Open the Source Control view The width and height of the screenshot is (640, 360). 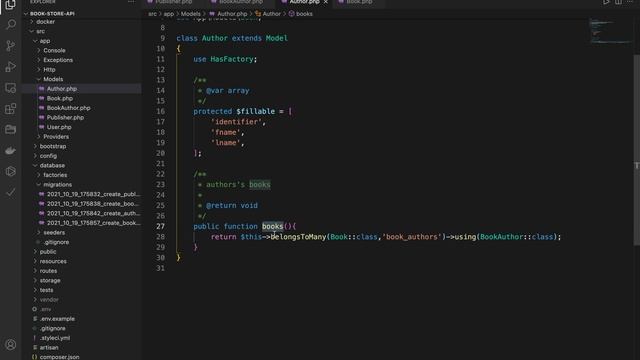11,45
